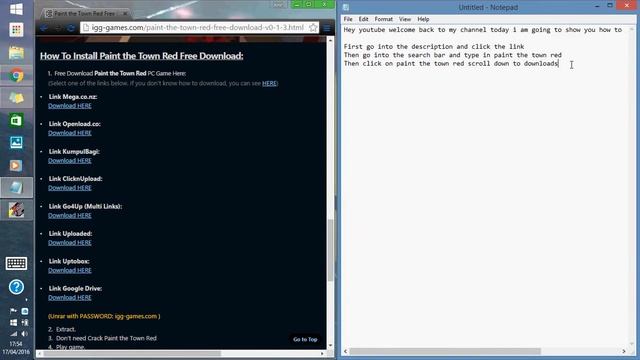Open the File menu in Notepad
The height and width of the screenshot is (360, 640).
pos(348,19)
